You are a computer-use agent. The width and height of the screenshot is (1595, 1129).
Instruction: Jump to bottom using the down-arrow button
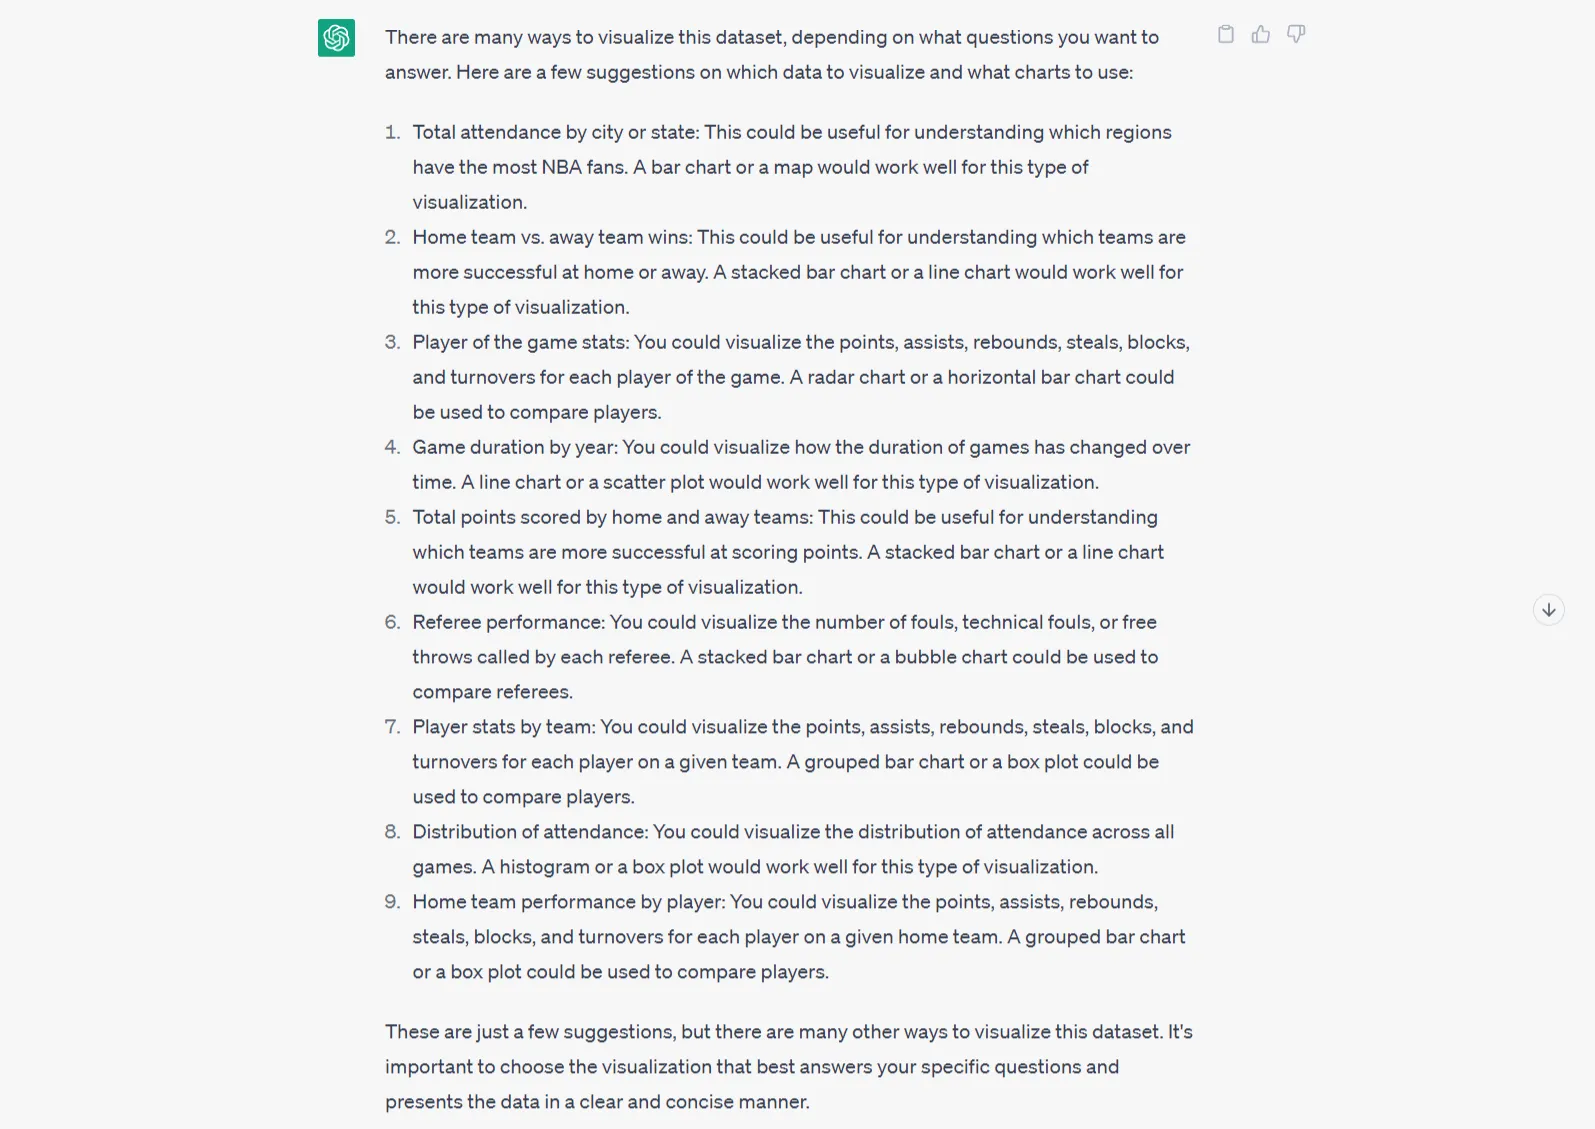click(1548, 609)
